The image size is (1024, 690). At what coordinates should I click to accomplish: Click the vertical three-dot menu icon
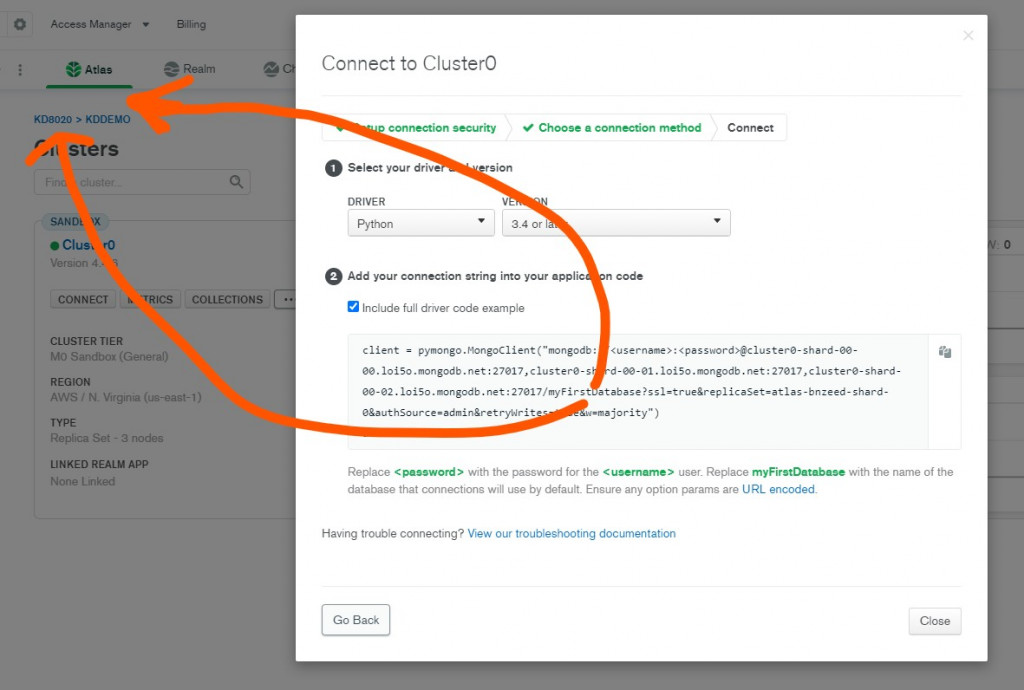(x=20, y=69)
